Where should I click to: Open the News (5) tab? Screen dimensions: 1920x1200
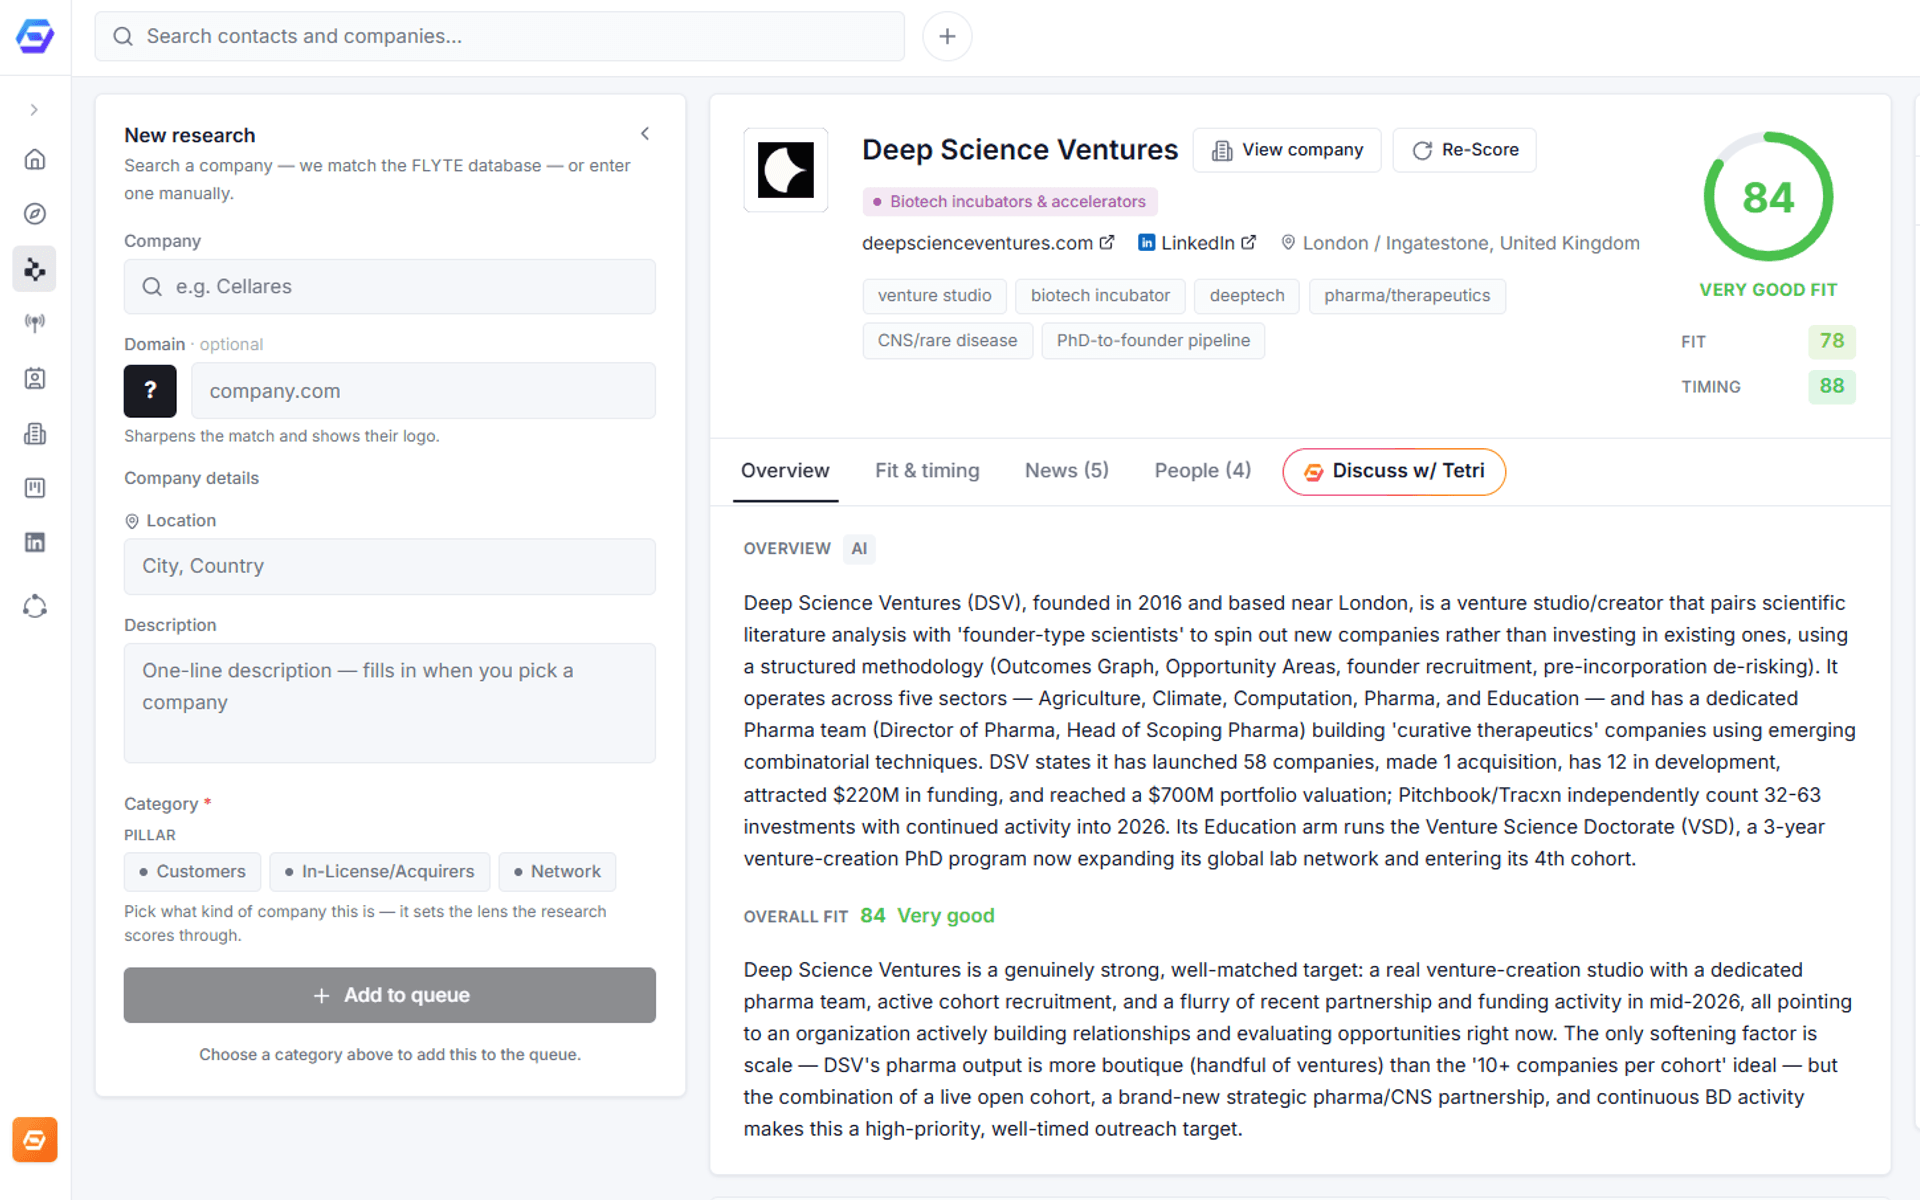(1067, 471)
